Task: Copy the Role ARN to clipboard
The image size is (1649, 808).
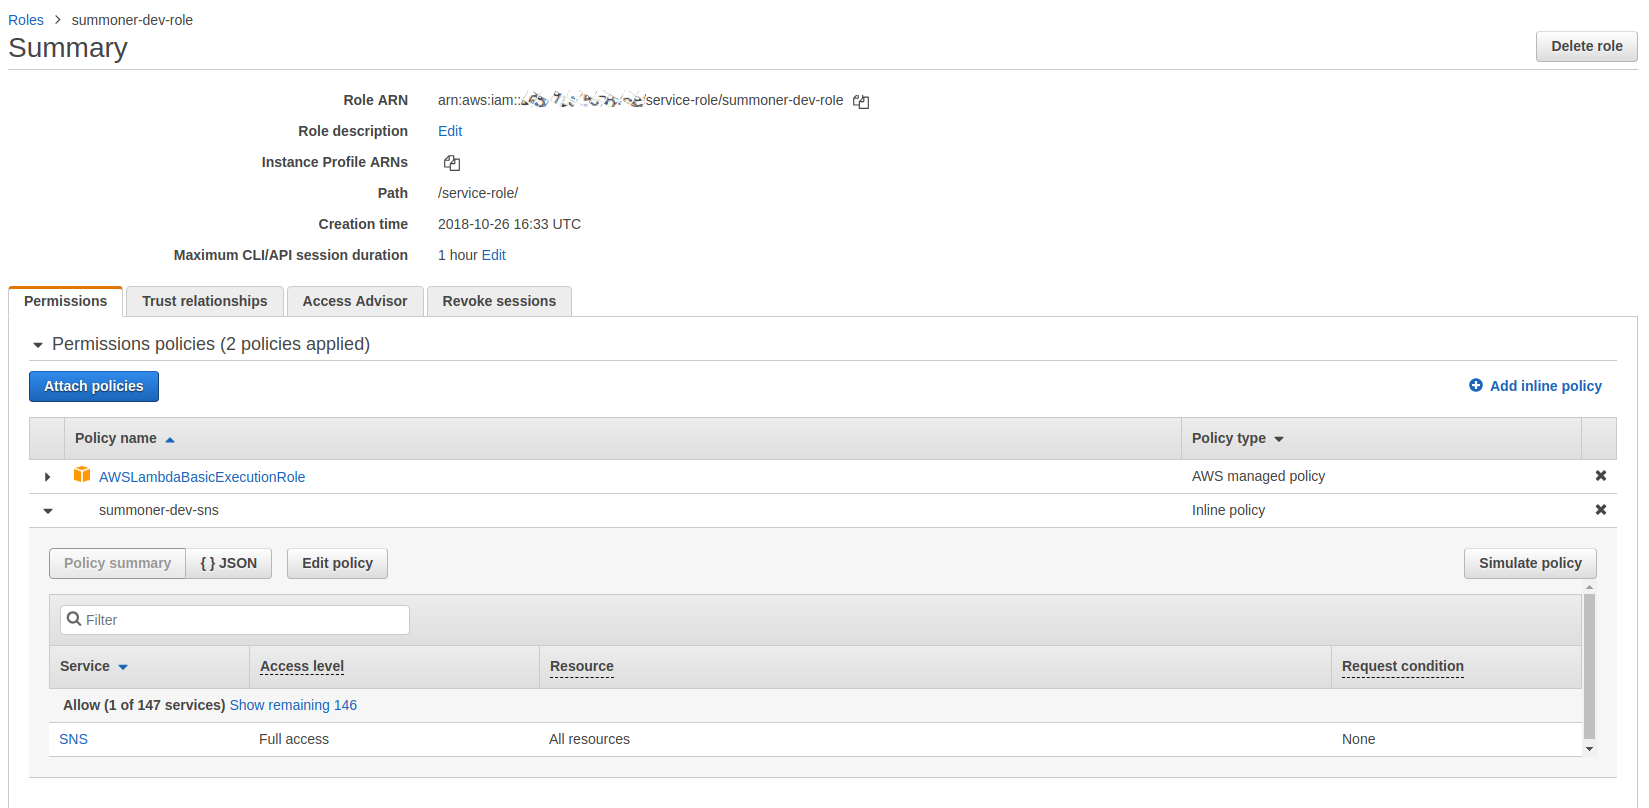Action: point(861,101)
